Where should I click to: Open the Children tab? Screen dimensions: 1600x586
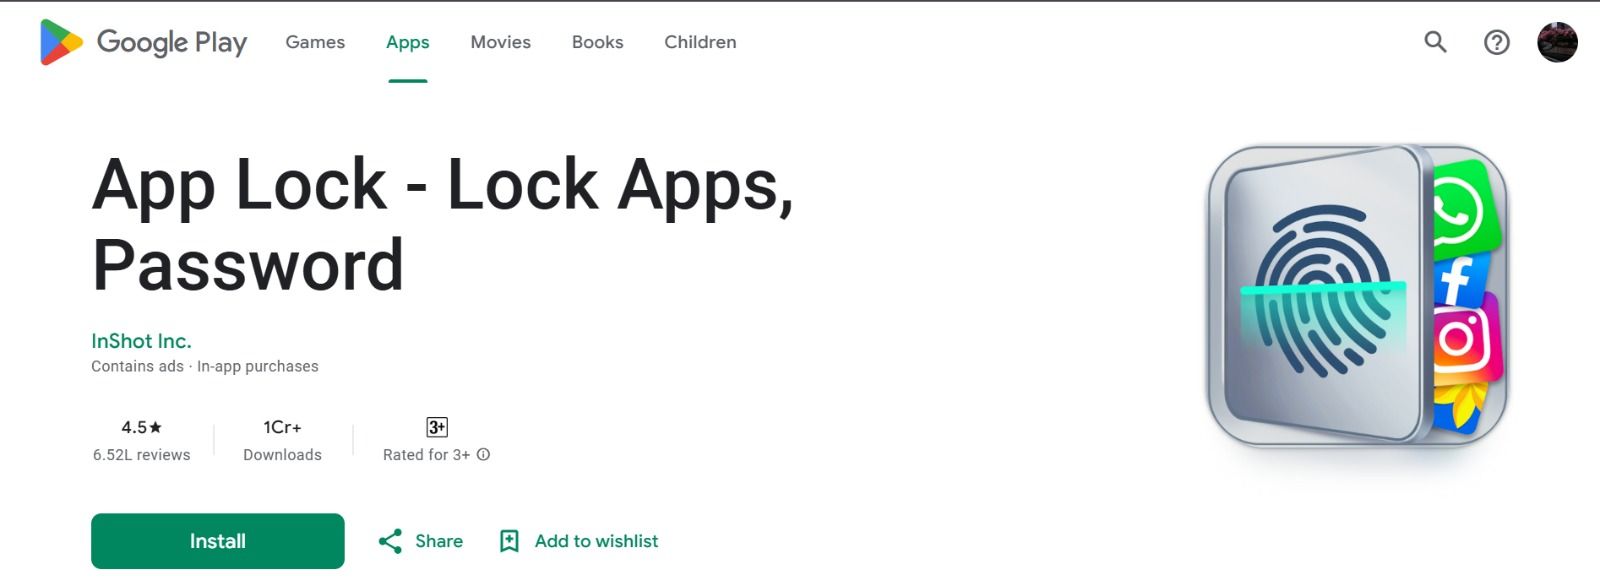tap(700, 42)
